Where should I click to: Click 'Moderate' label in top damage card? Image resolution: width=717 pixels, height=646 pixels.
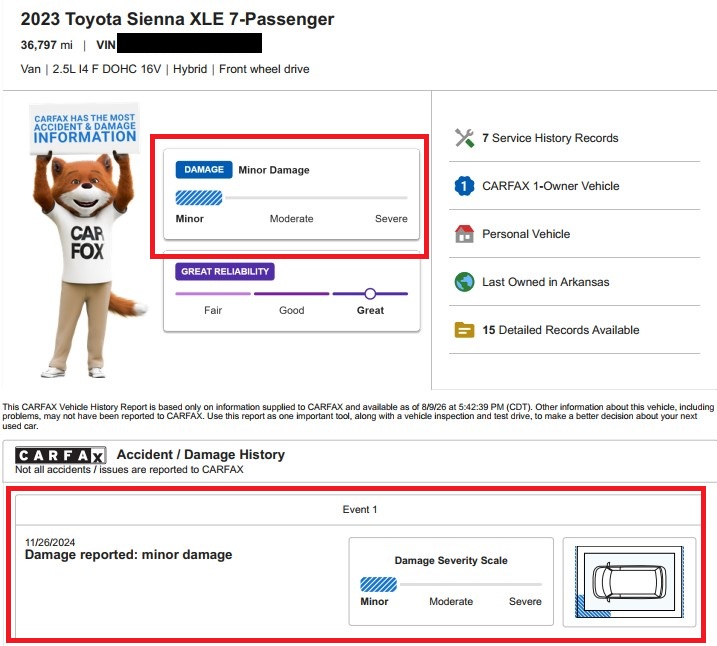[x=291, y=219]
